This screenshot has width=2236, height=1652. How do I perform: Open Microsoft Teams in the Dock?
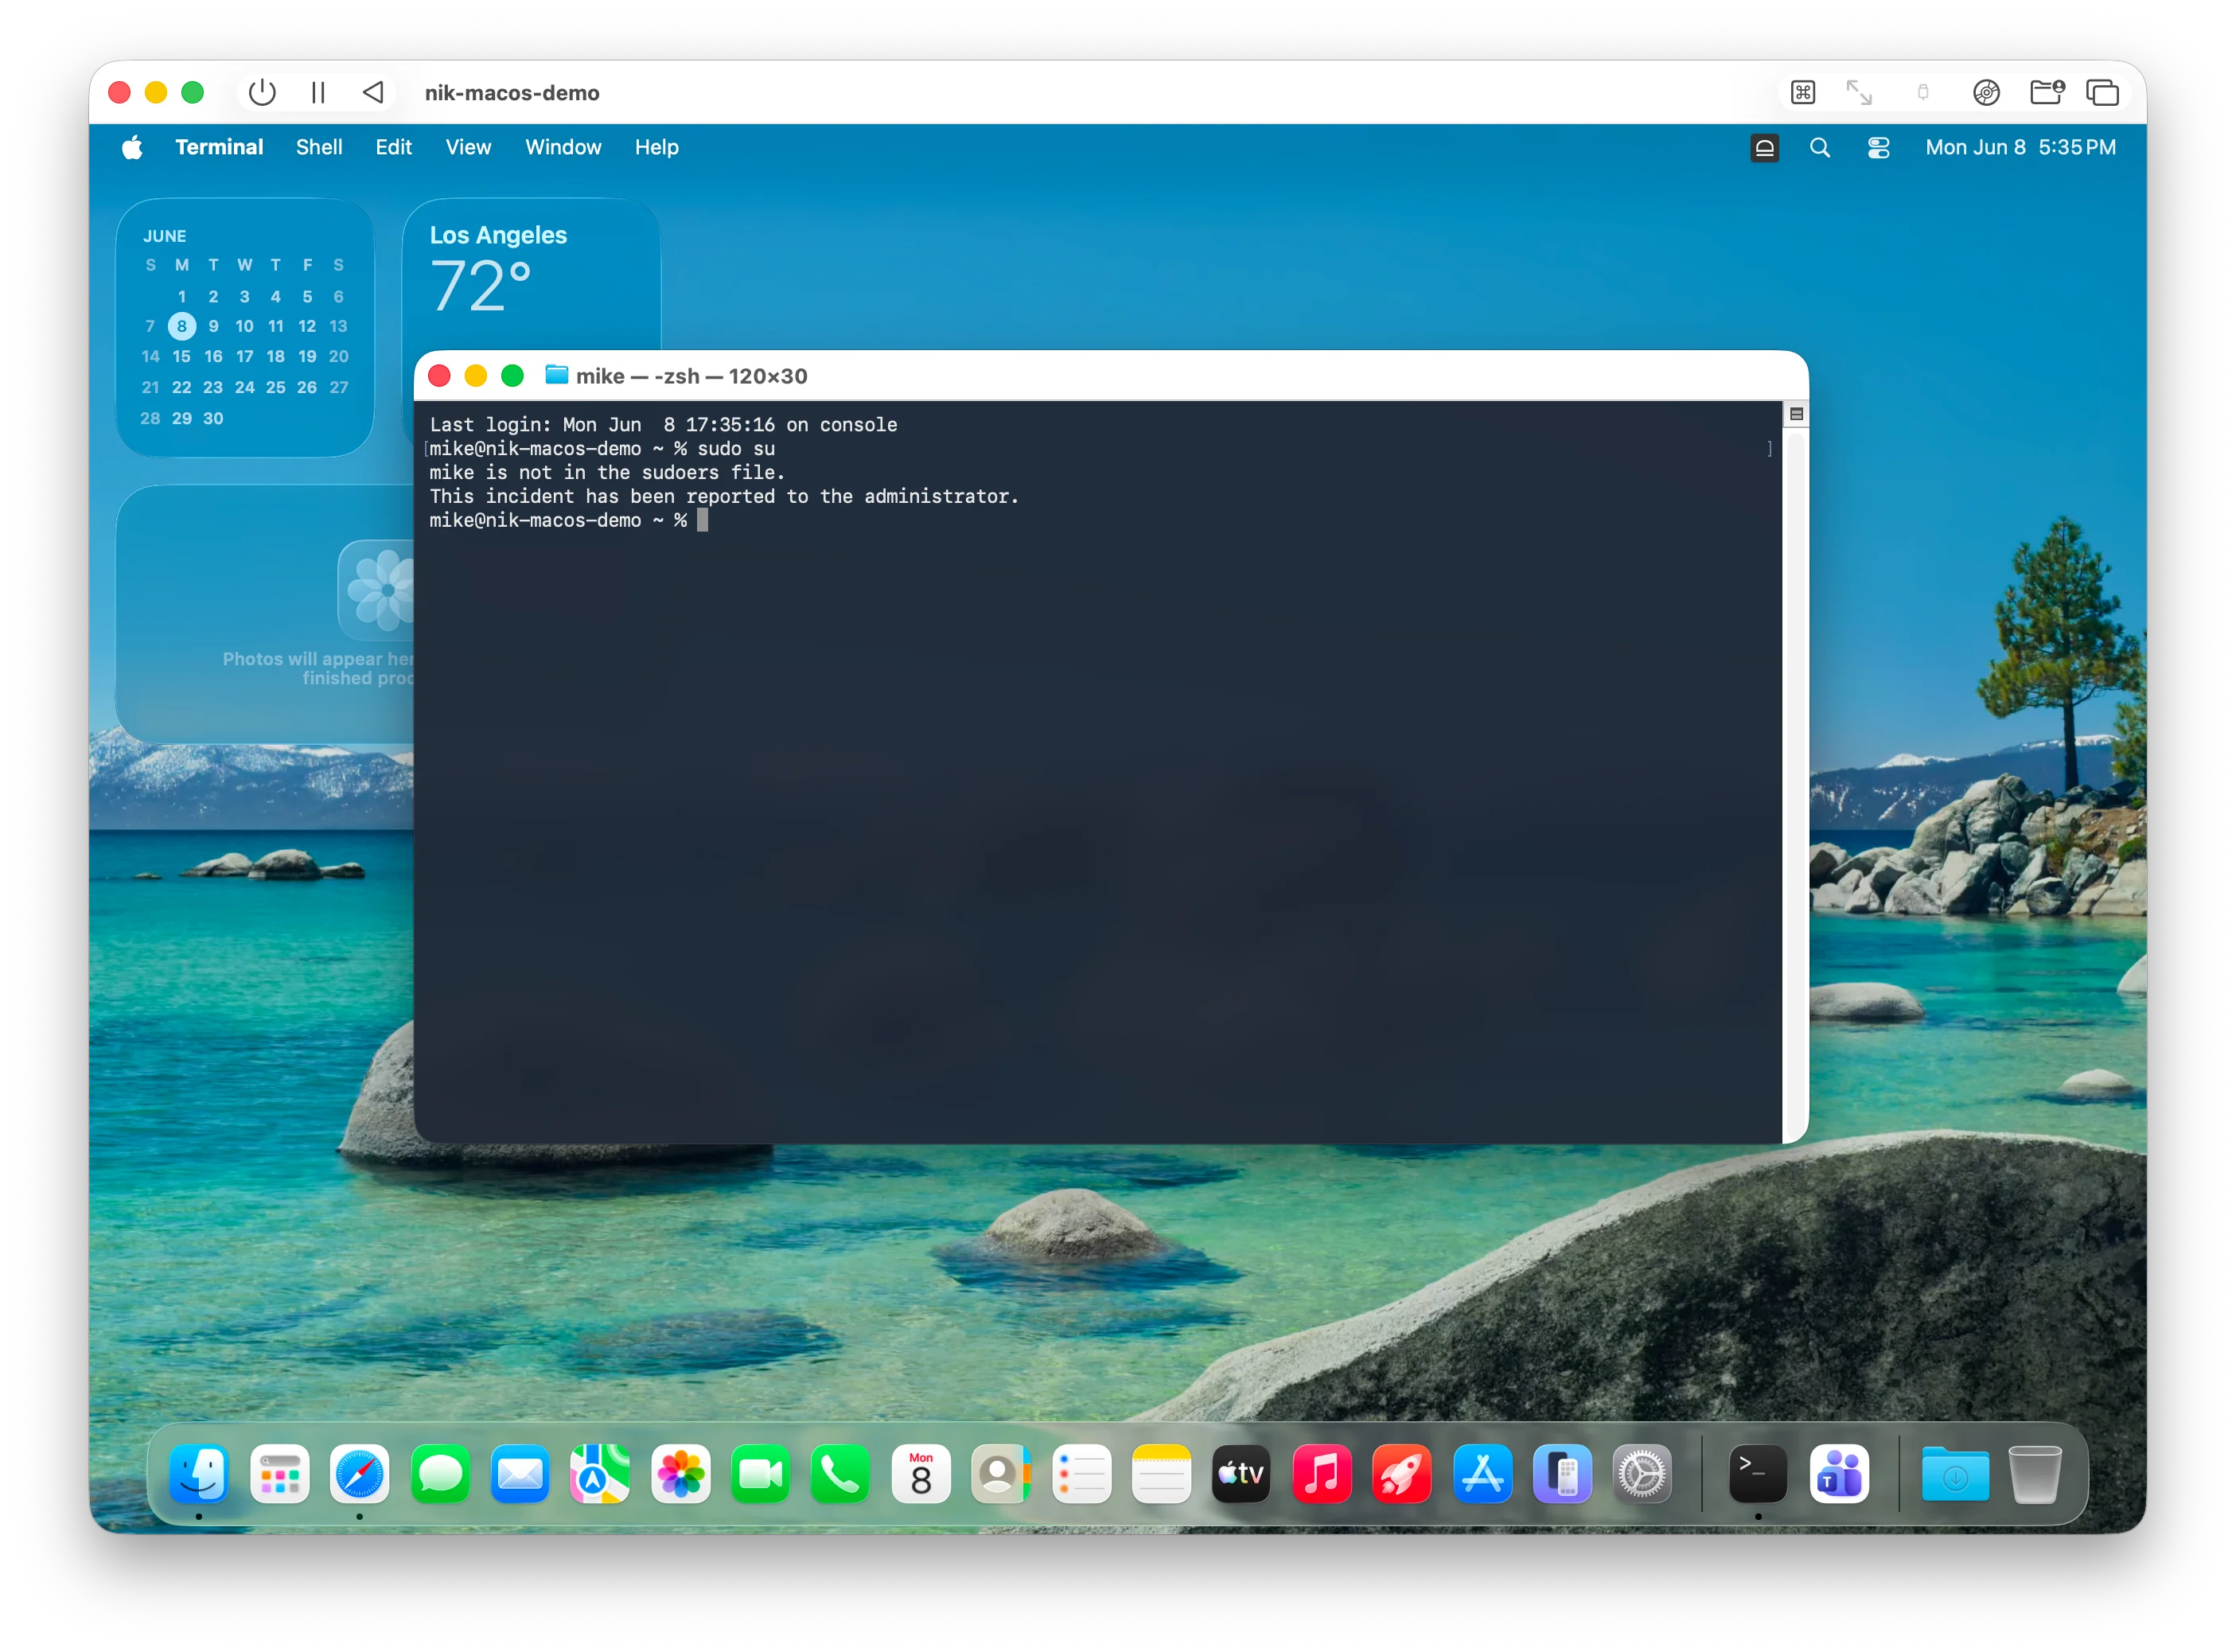(x=1840, y=1473)
